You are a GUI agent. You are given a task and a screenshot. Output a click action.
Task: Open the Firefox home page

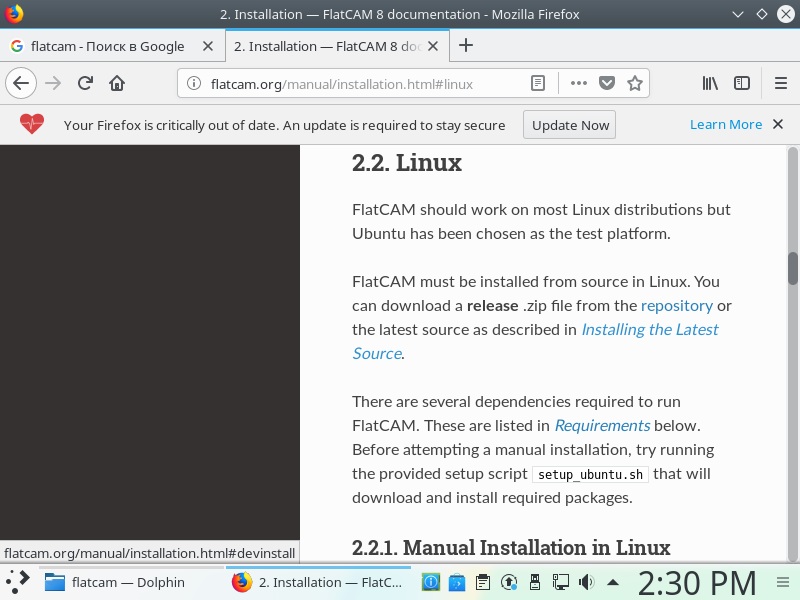(x=117, y=83)
